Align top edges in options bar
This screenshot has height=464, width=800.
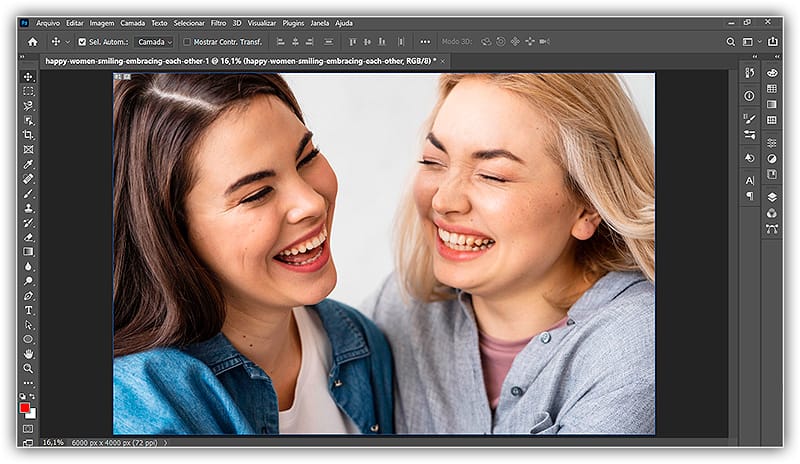pyautogui.click(x=353, y=42)
